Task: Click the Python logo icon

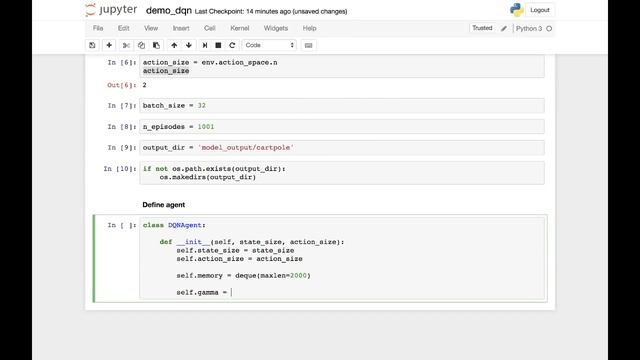Action: pos(517,10)
